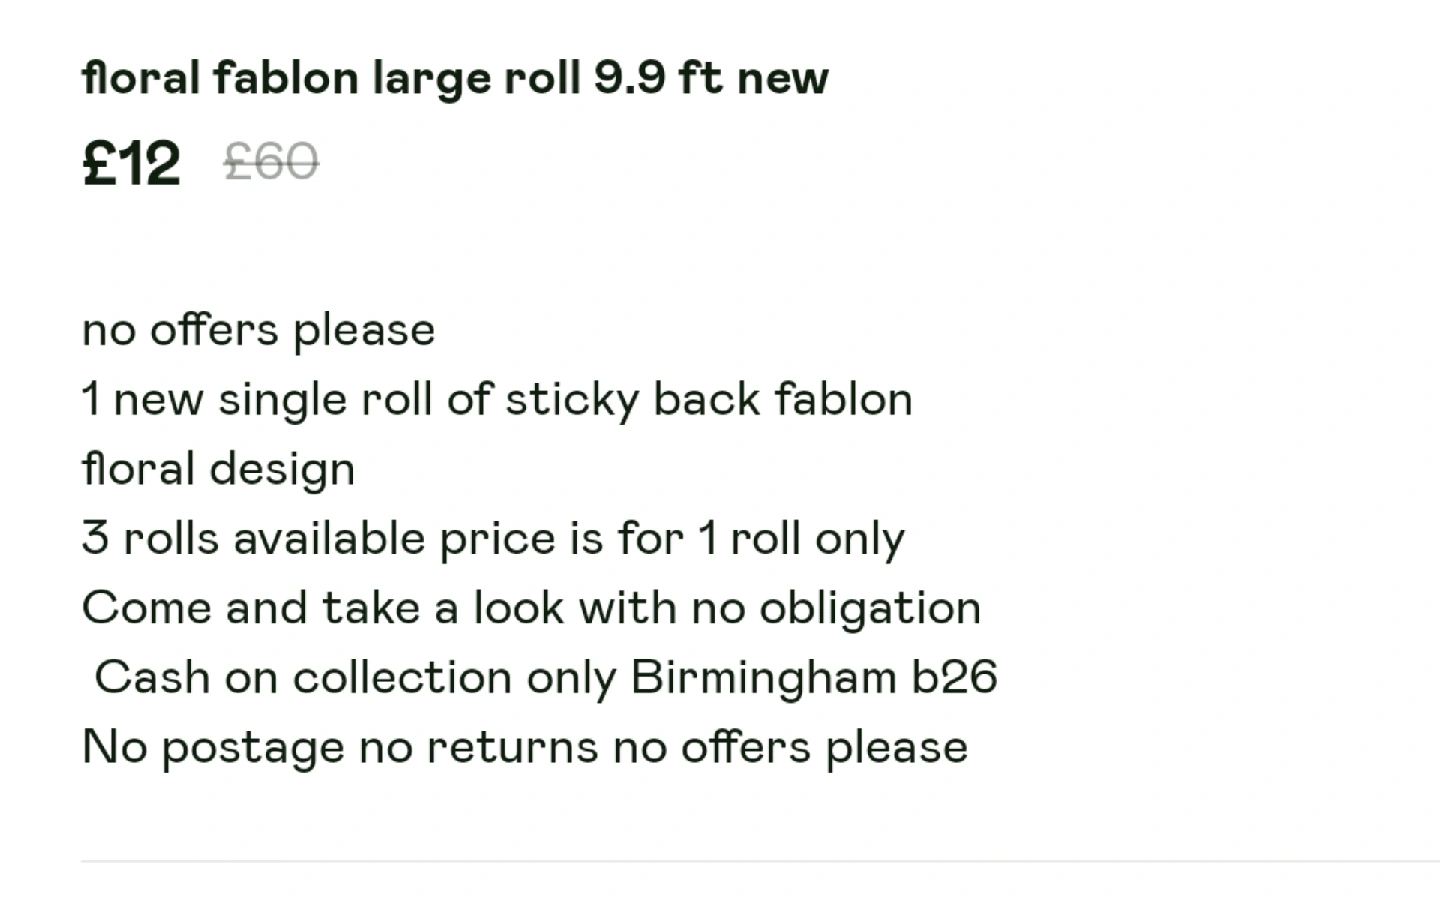Select the "sticky back fablon" phrase

tap(708, 399)
